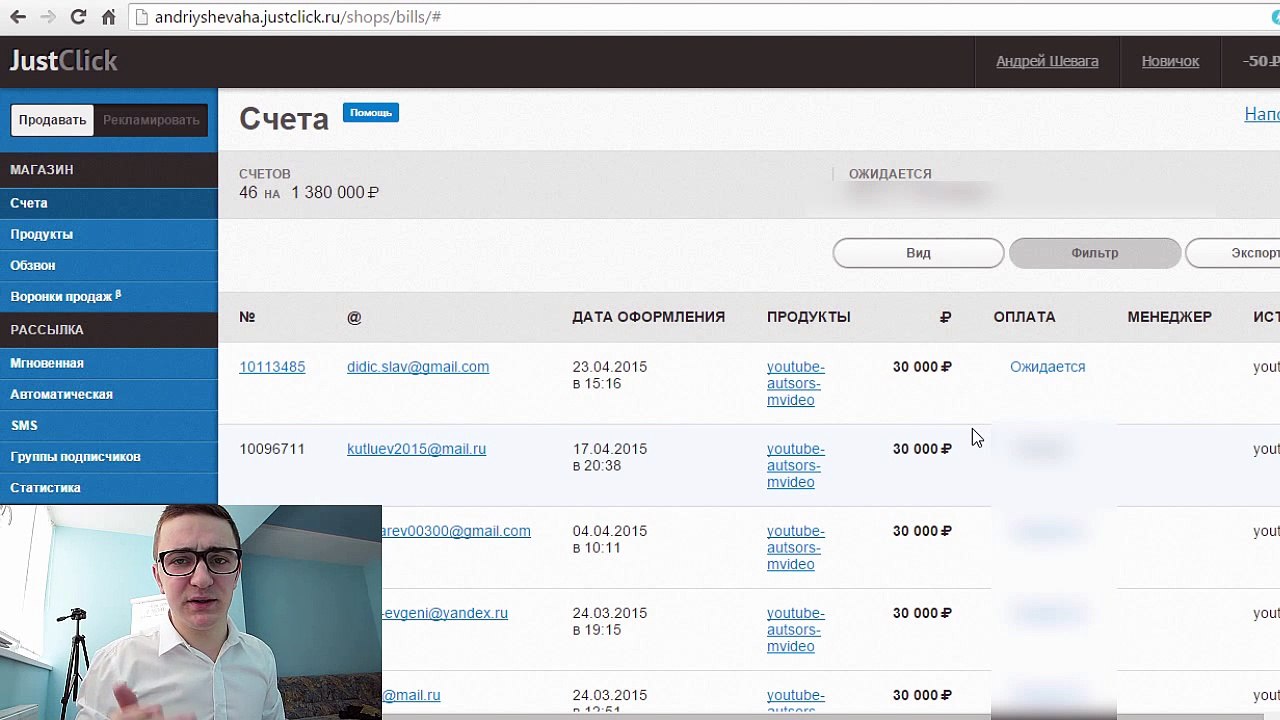Viewport: 1280px width, 720px height.
Task: Go to the browser Home icon
Action: click(x=109, y=17)
